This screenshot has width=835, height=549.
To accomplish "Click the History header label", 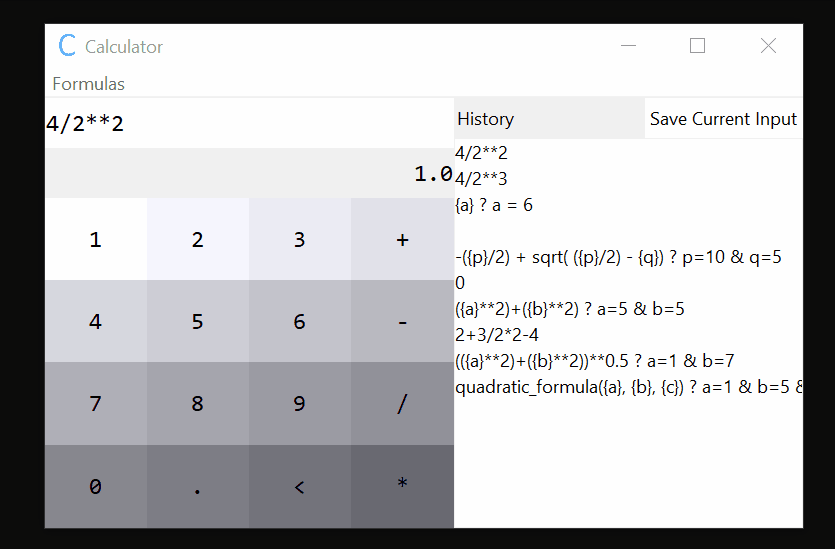I will 485,119.
